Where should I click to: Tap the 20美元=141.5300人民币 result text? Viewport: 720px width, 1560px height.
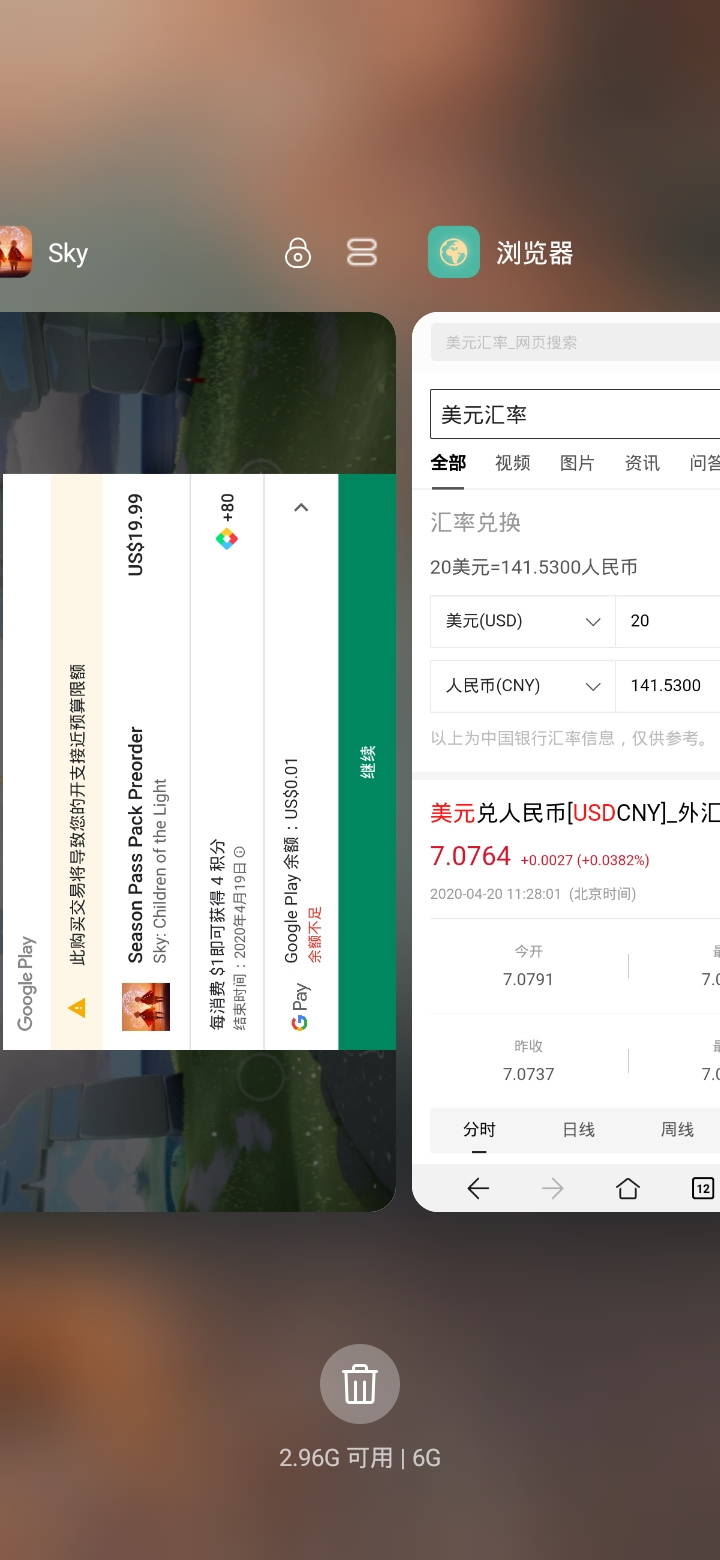534,567
